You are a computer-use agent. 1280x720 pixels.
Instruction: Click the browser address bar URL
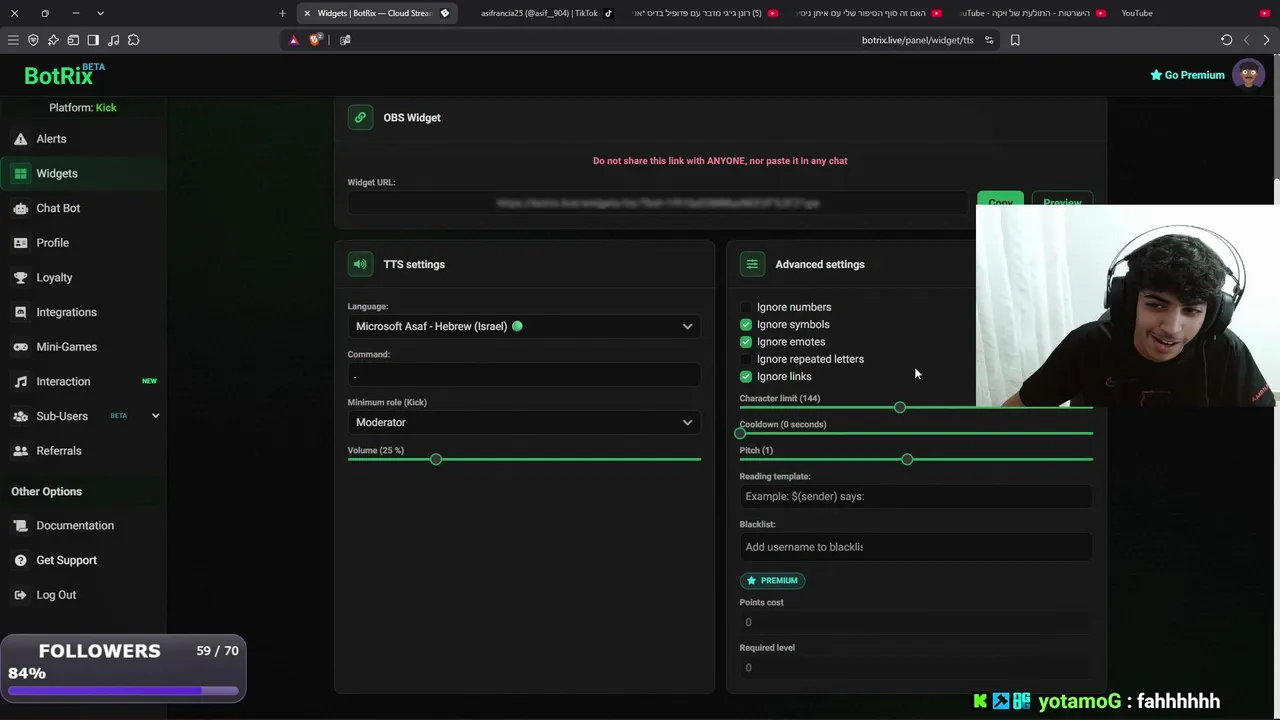tap(917, 40)
